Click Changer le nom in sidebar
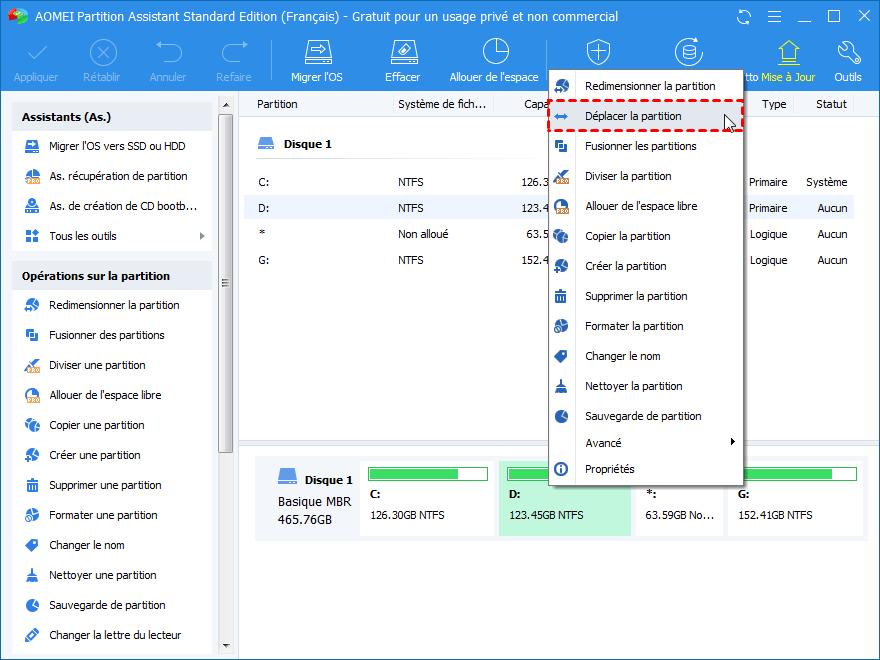Viewport: 880px width, 660px height. (112, 546)
